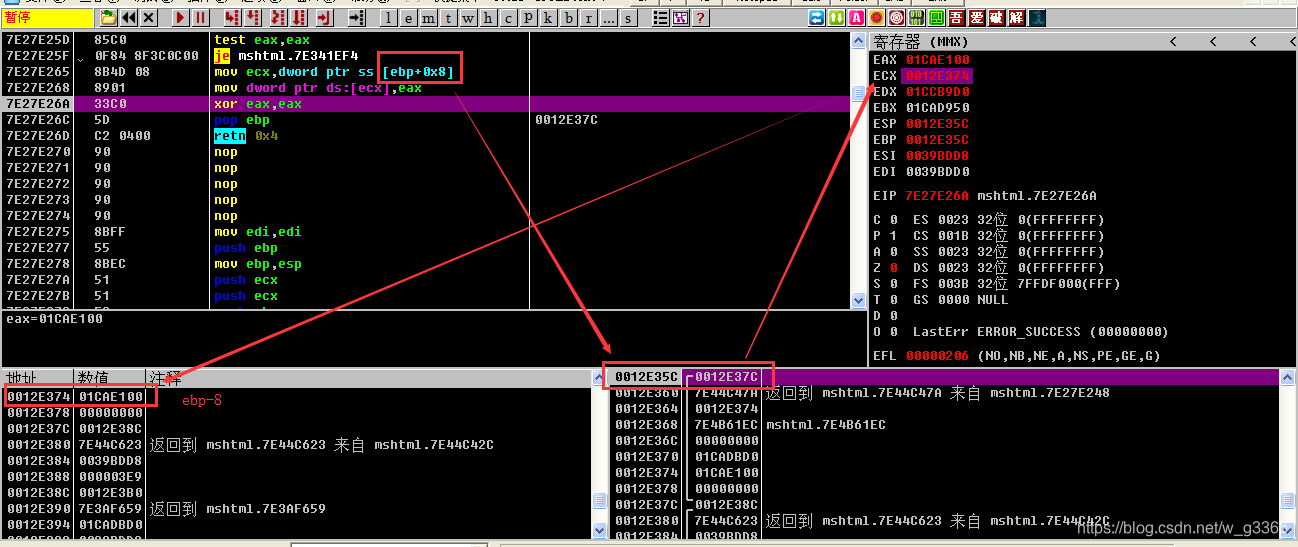Select the EFL 00000206 flags line
This screenshot has height=547, width=1298.
pyautogui.click(x=1017, y=356)
